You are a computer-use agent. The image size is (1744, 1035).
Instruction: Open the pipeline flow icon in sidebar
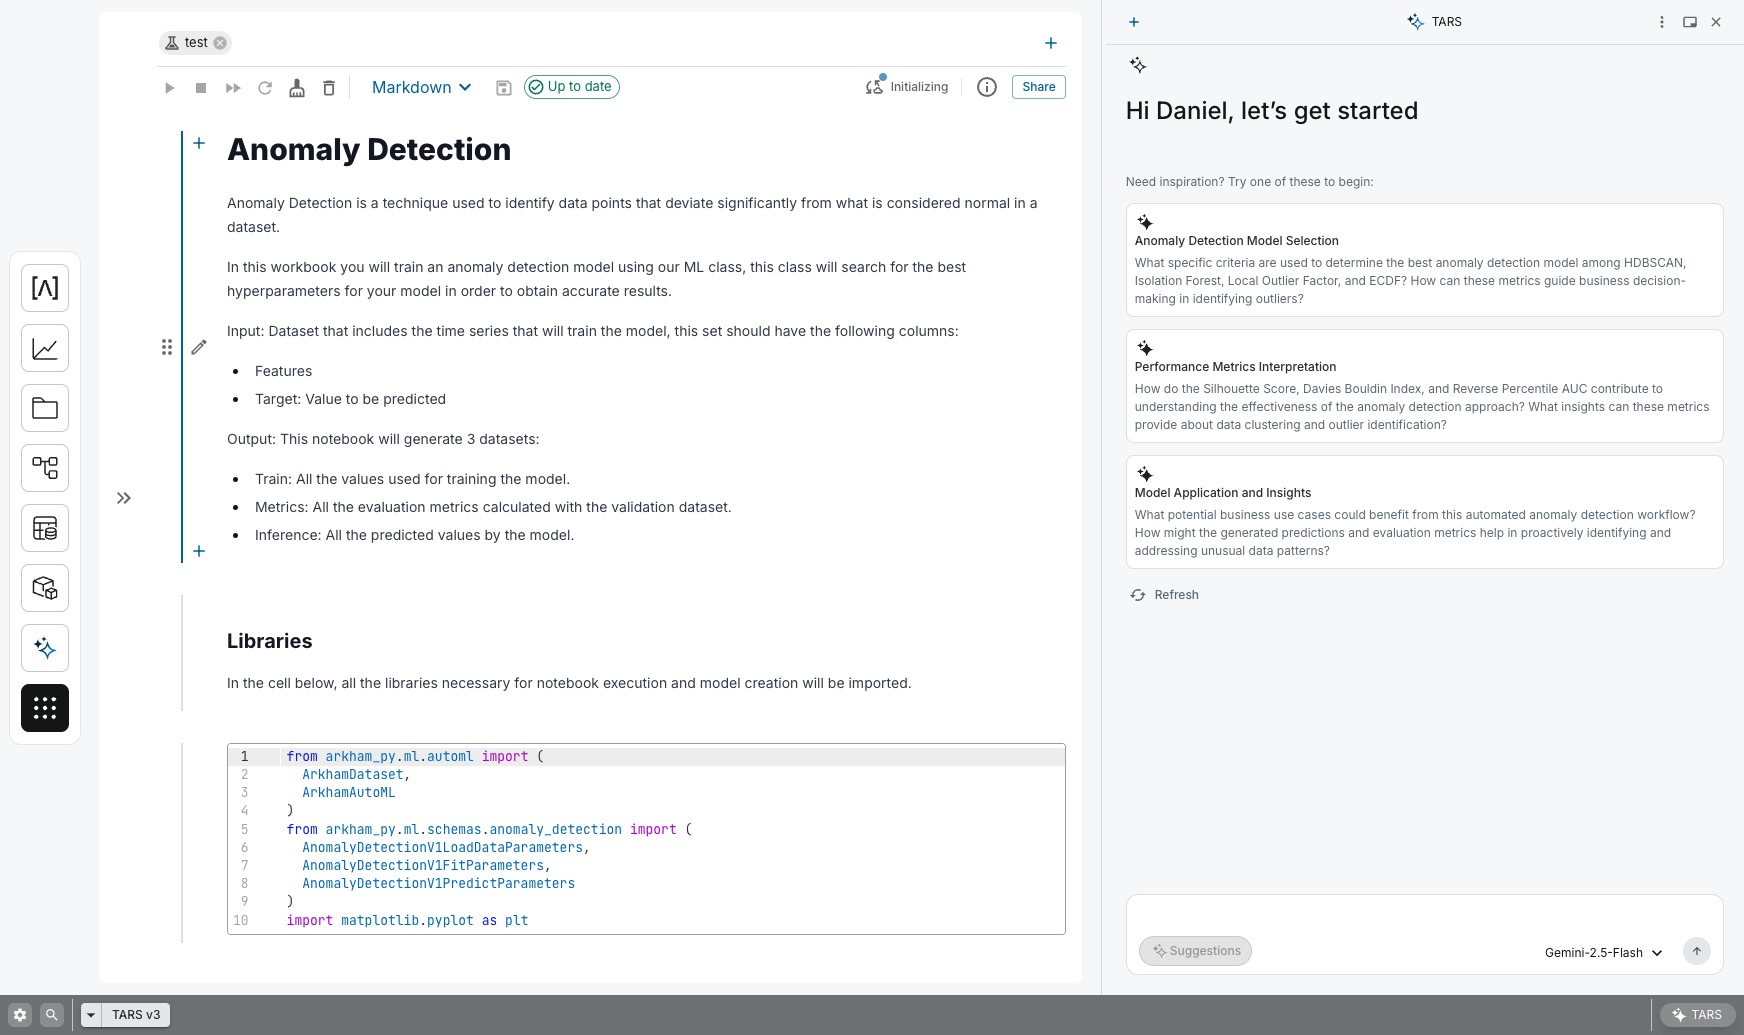[45, 468]
